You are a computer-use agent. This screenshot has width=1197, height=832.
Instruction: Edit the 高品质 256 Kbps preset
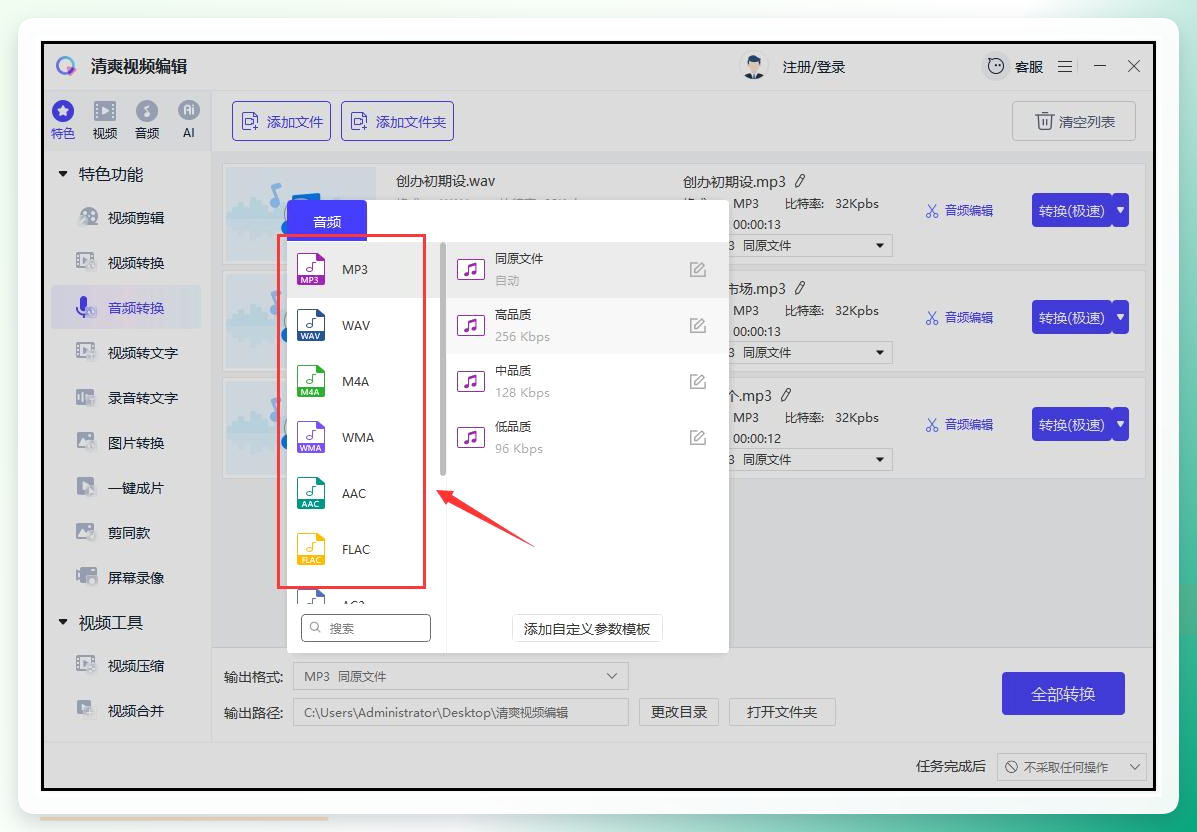click(697, 325)
